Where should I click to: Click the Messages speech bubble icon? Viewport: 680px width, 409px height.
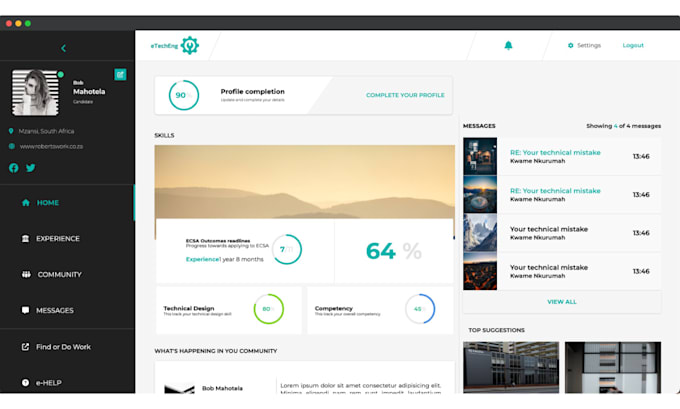tap(26, 310)
